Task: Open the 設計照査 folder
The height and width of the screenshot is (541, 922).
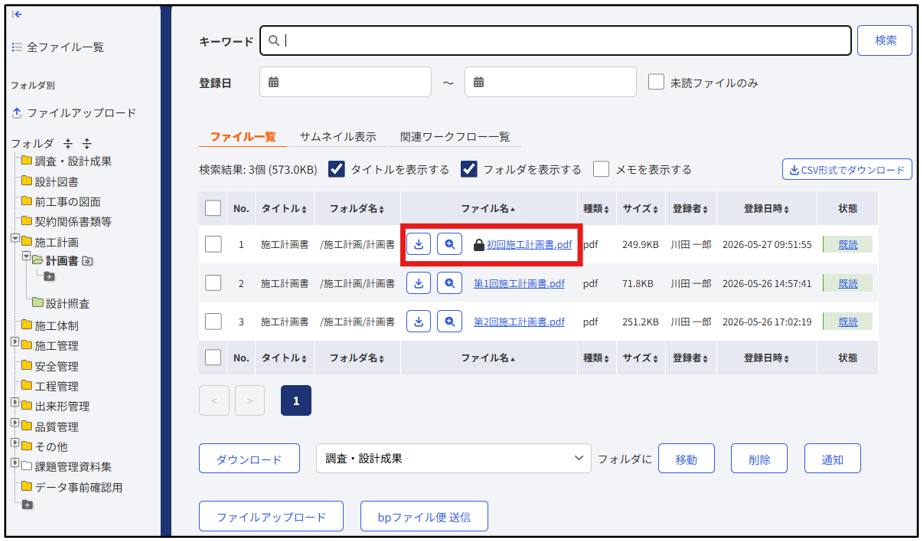Action: pos(61,303)
